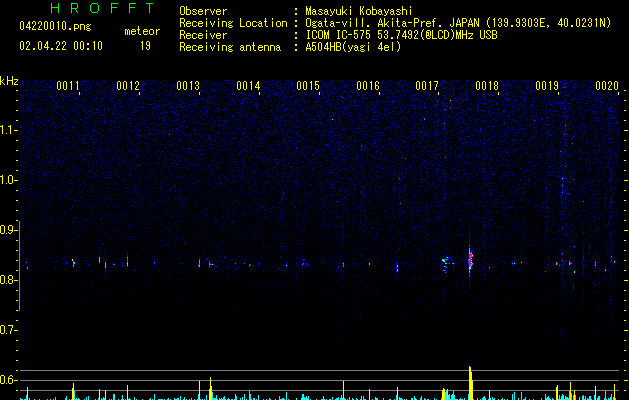The image size is (629, 400).
Task: Click the 0.6 kHz axis label
Action: (x=8, y=380)
